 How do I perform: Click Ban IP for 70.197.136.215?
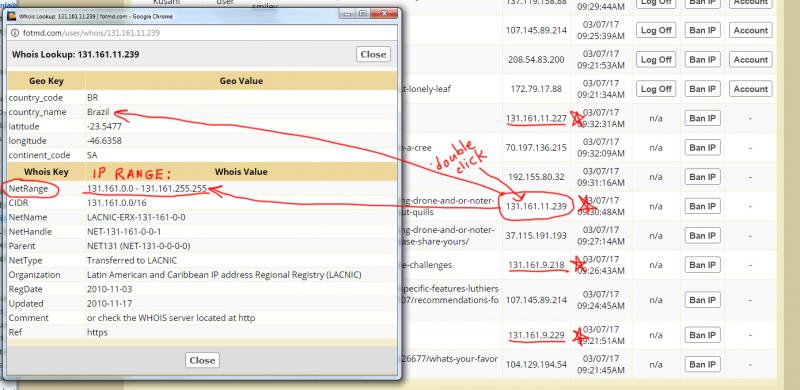702,148
